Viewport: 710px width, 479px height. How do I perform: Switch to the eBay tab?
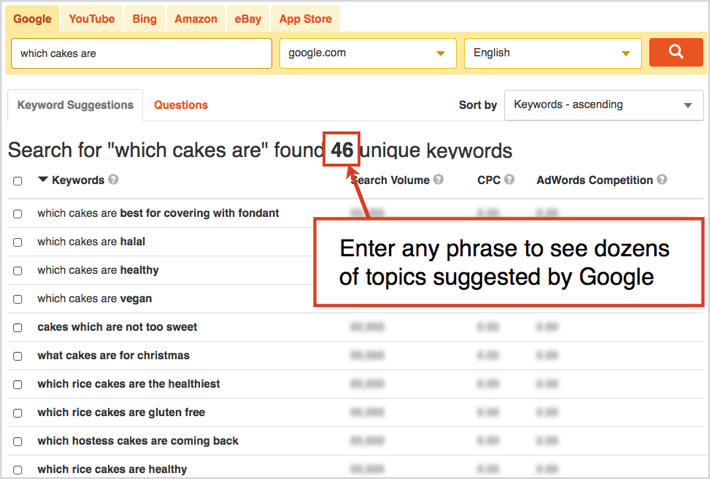(248, 19)
